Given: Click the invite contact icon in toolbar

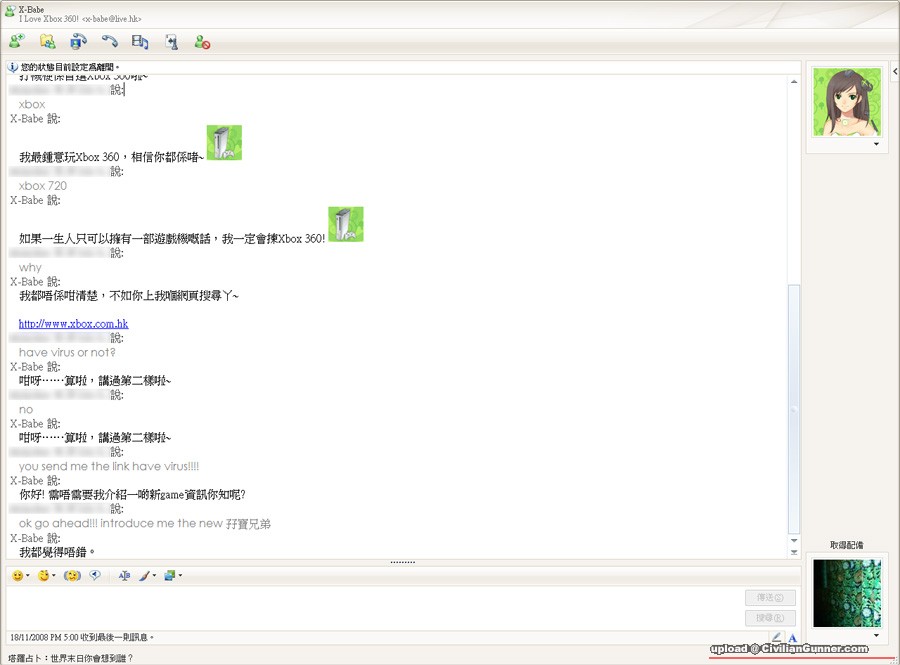Looking at the screenshot, I should [x=16, y=42].
